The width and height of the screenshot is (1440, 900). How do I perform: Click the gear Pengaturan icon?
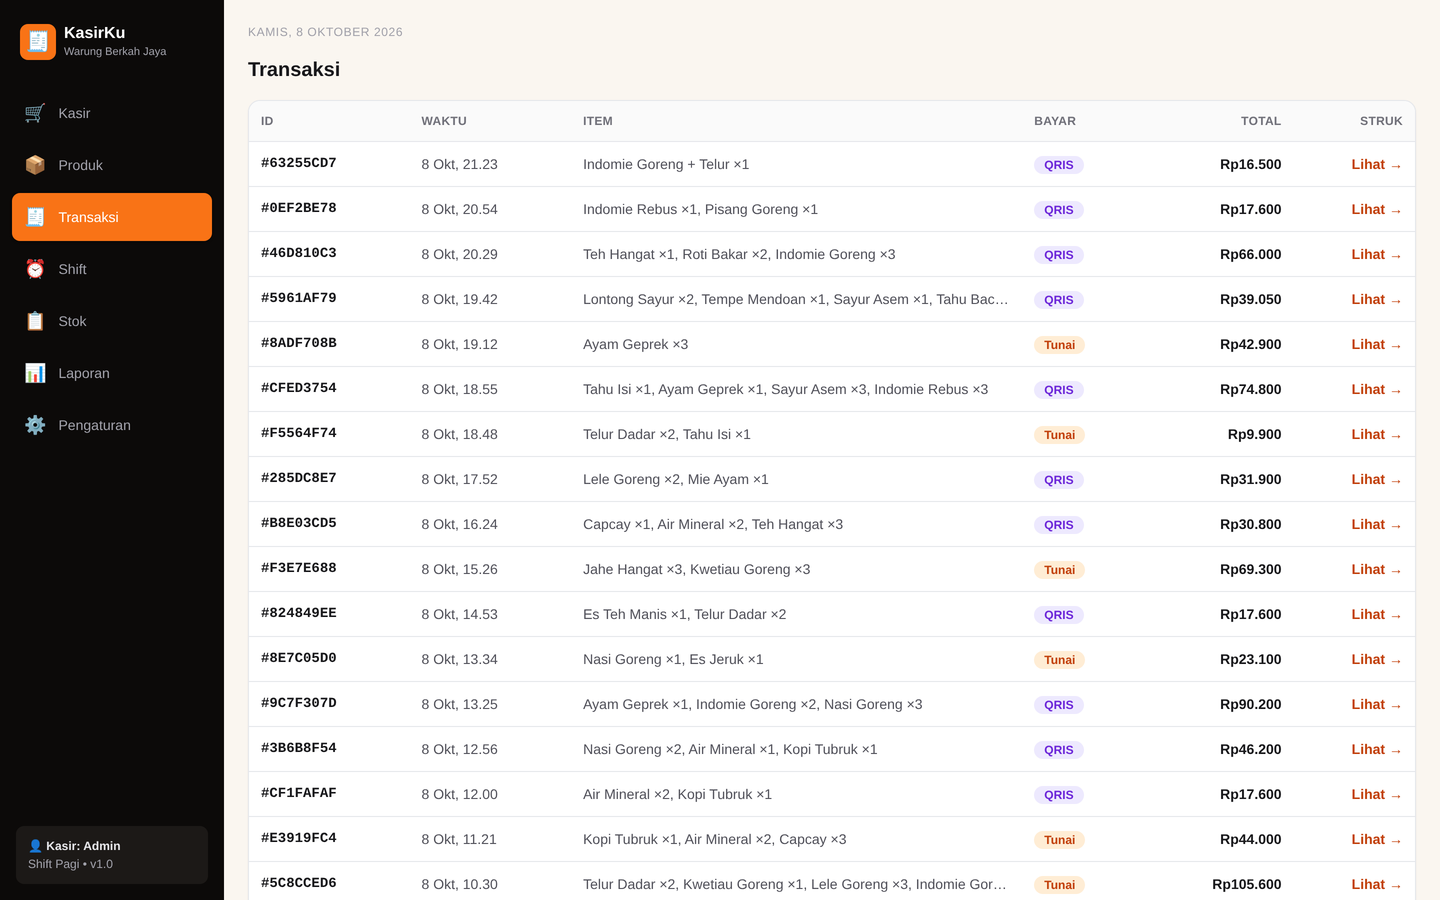[x=35, y=425]
